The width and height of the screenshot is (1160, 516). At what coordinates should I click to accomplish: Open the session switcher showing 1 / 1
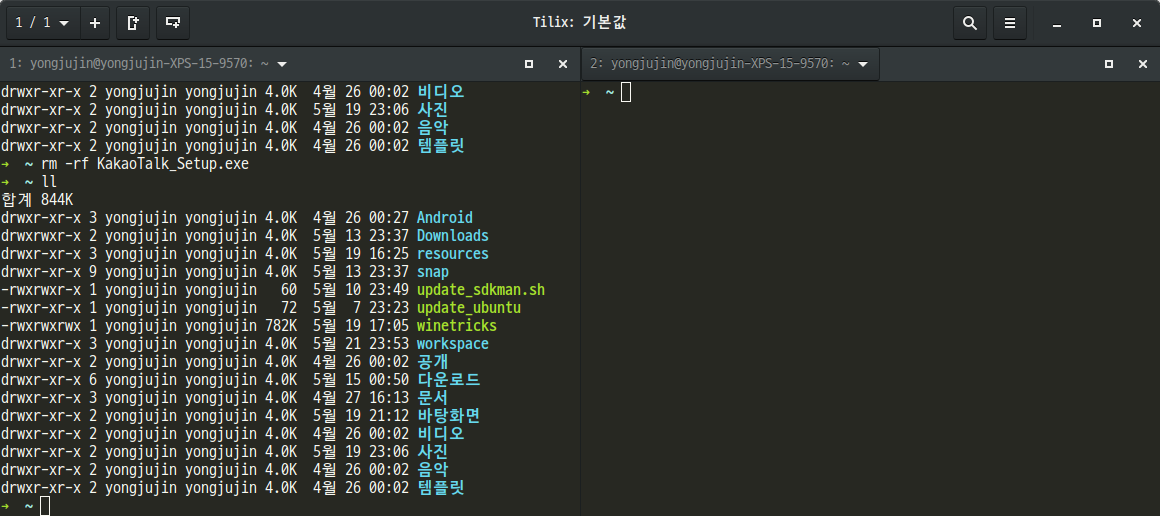coord(40,22)
